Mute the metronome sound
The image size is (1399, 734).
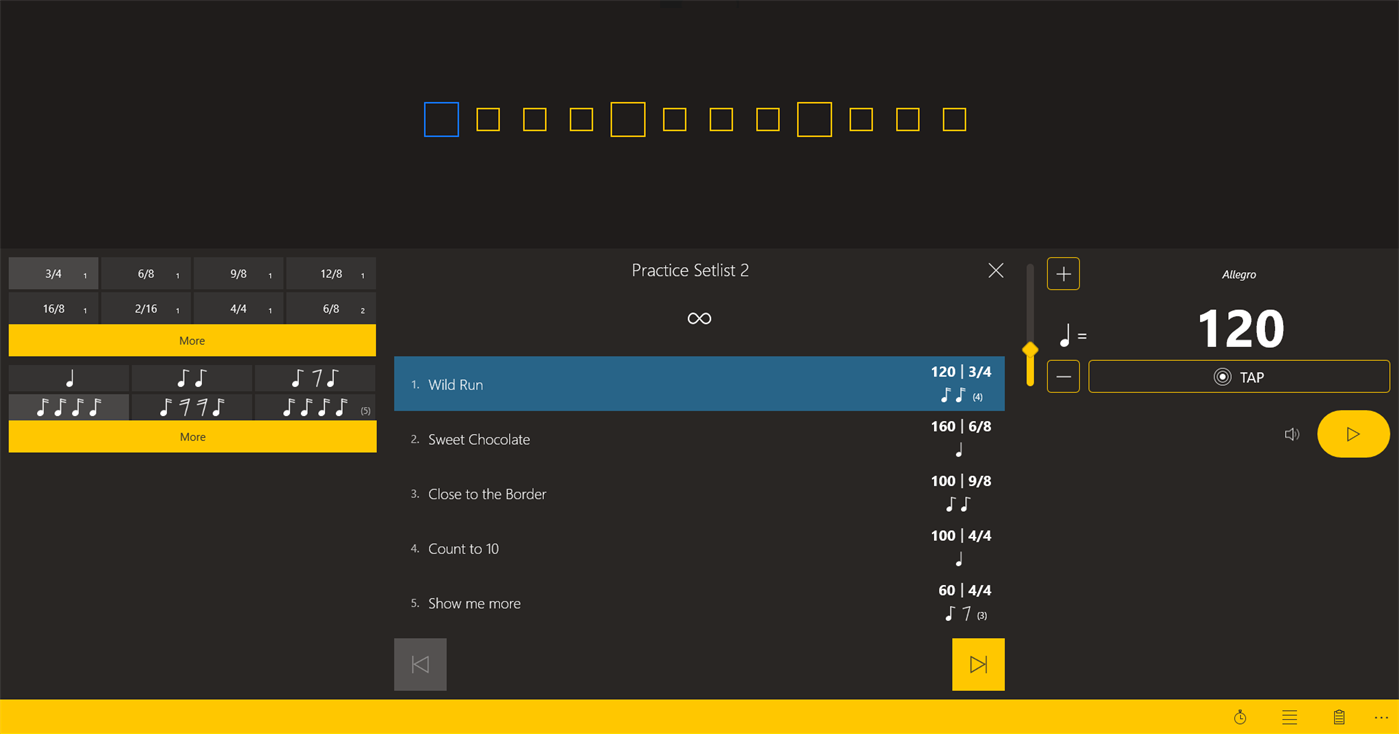[1292, 434]
